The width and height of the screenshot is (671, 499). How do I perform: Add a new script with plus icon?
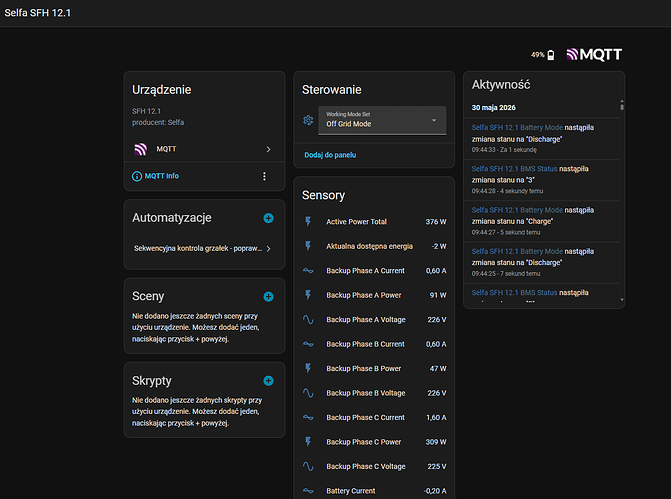coord(268,381)
